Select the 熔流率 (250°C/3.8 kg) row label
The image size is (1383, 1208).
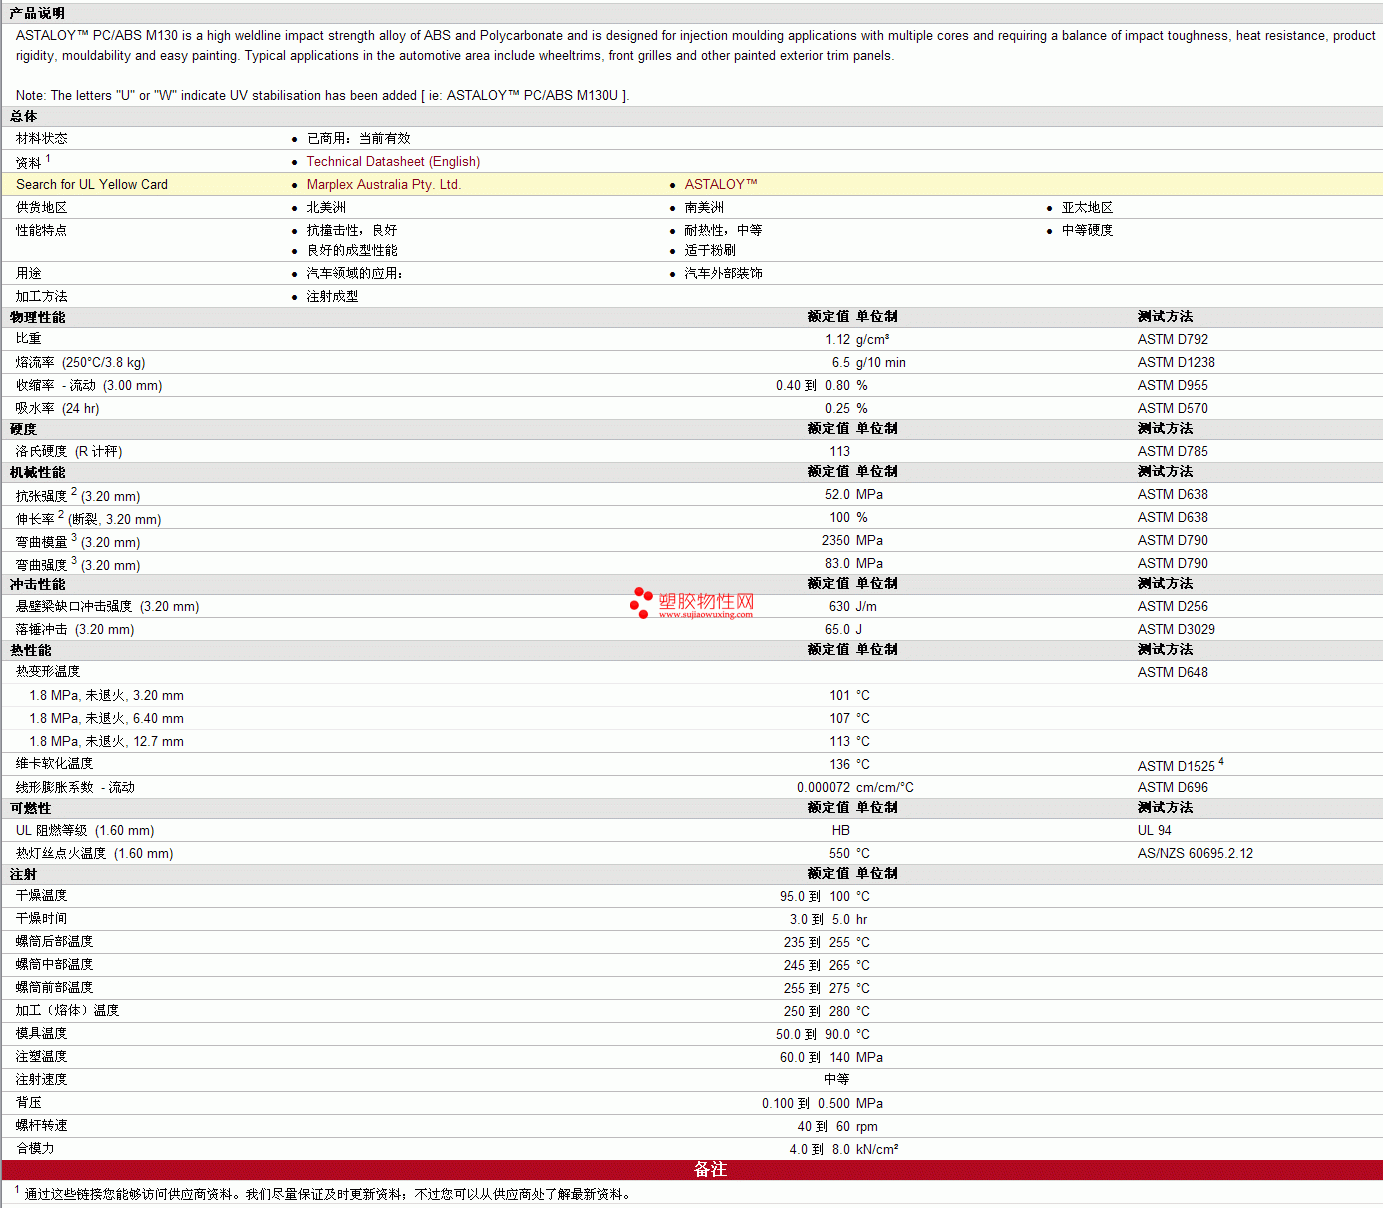[80, 362]
